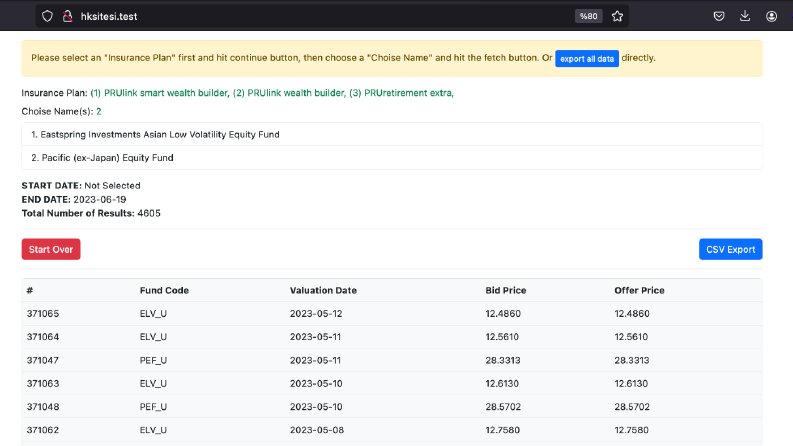Click row number 371064
The width and height of the screenshot is (793, 446).
tap(43, 337)
